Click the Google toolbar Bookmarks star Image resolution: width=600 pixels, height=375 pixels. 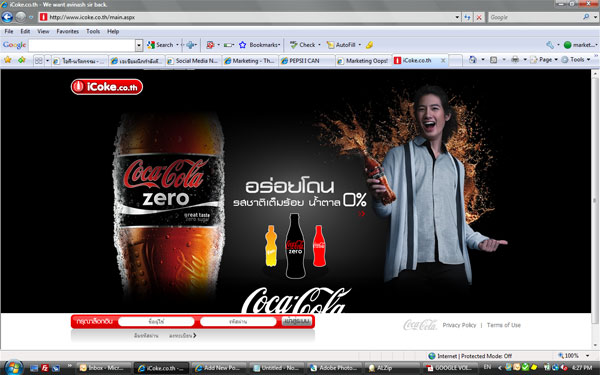point(242,45)
